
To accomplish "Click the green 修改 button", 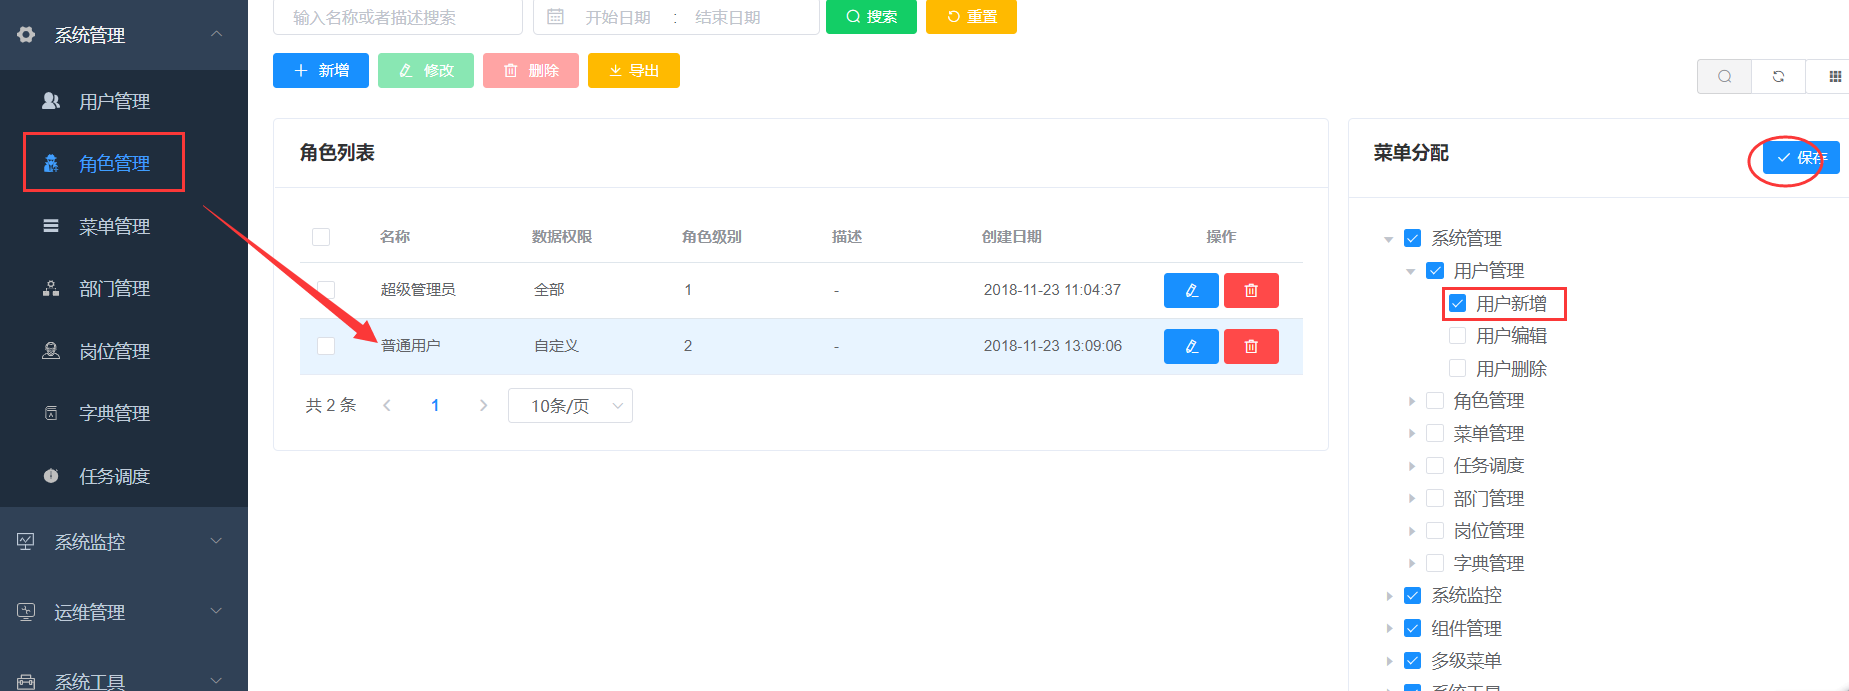I will [426, 70].
